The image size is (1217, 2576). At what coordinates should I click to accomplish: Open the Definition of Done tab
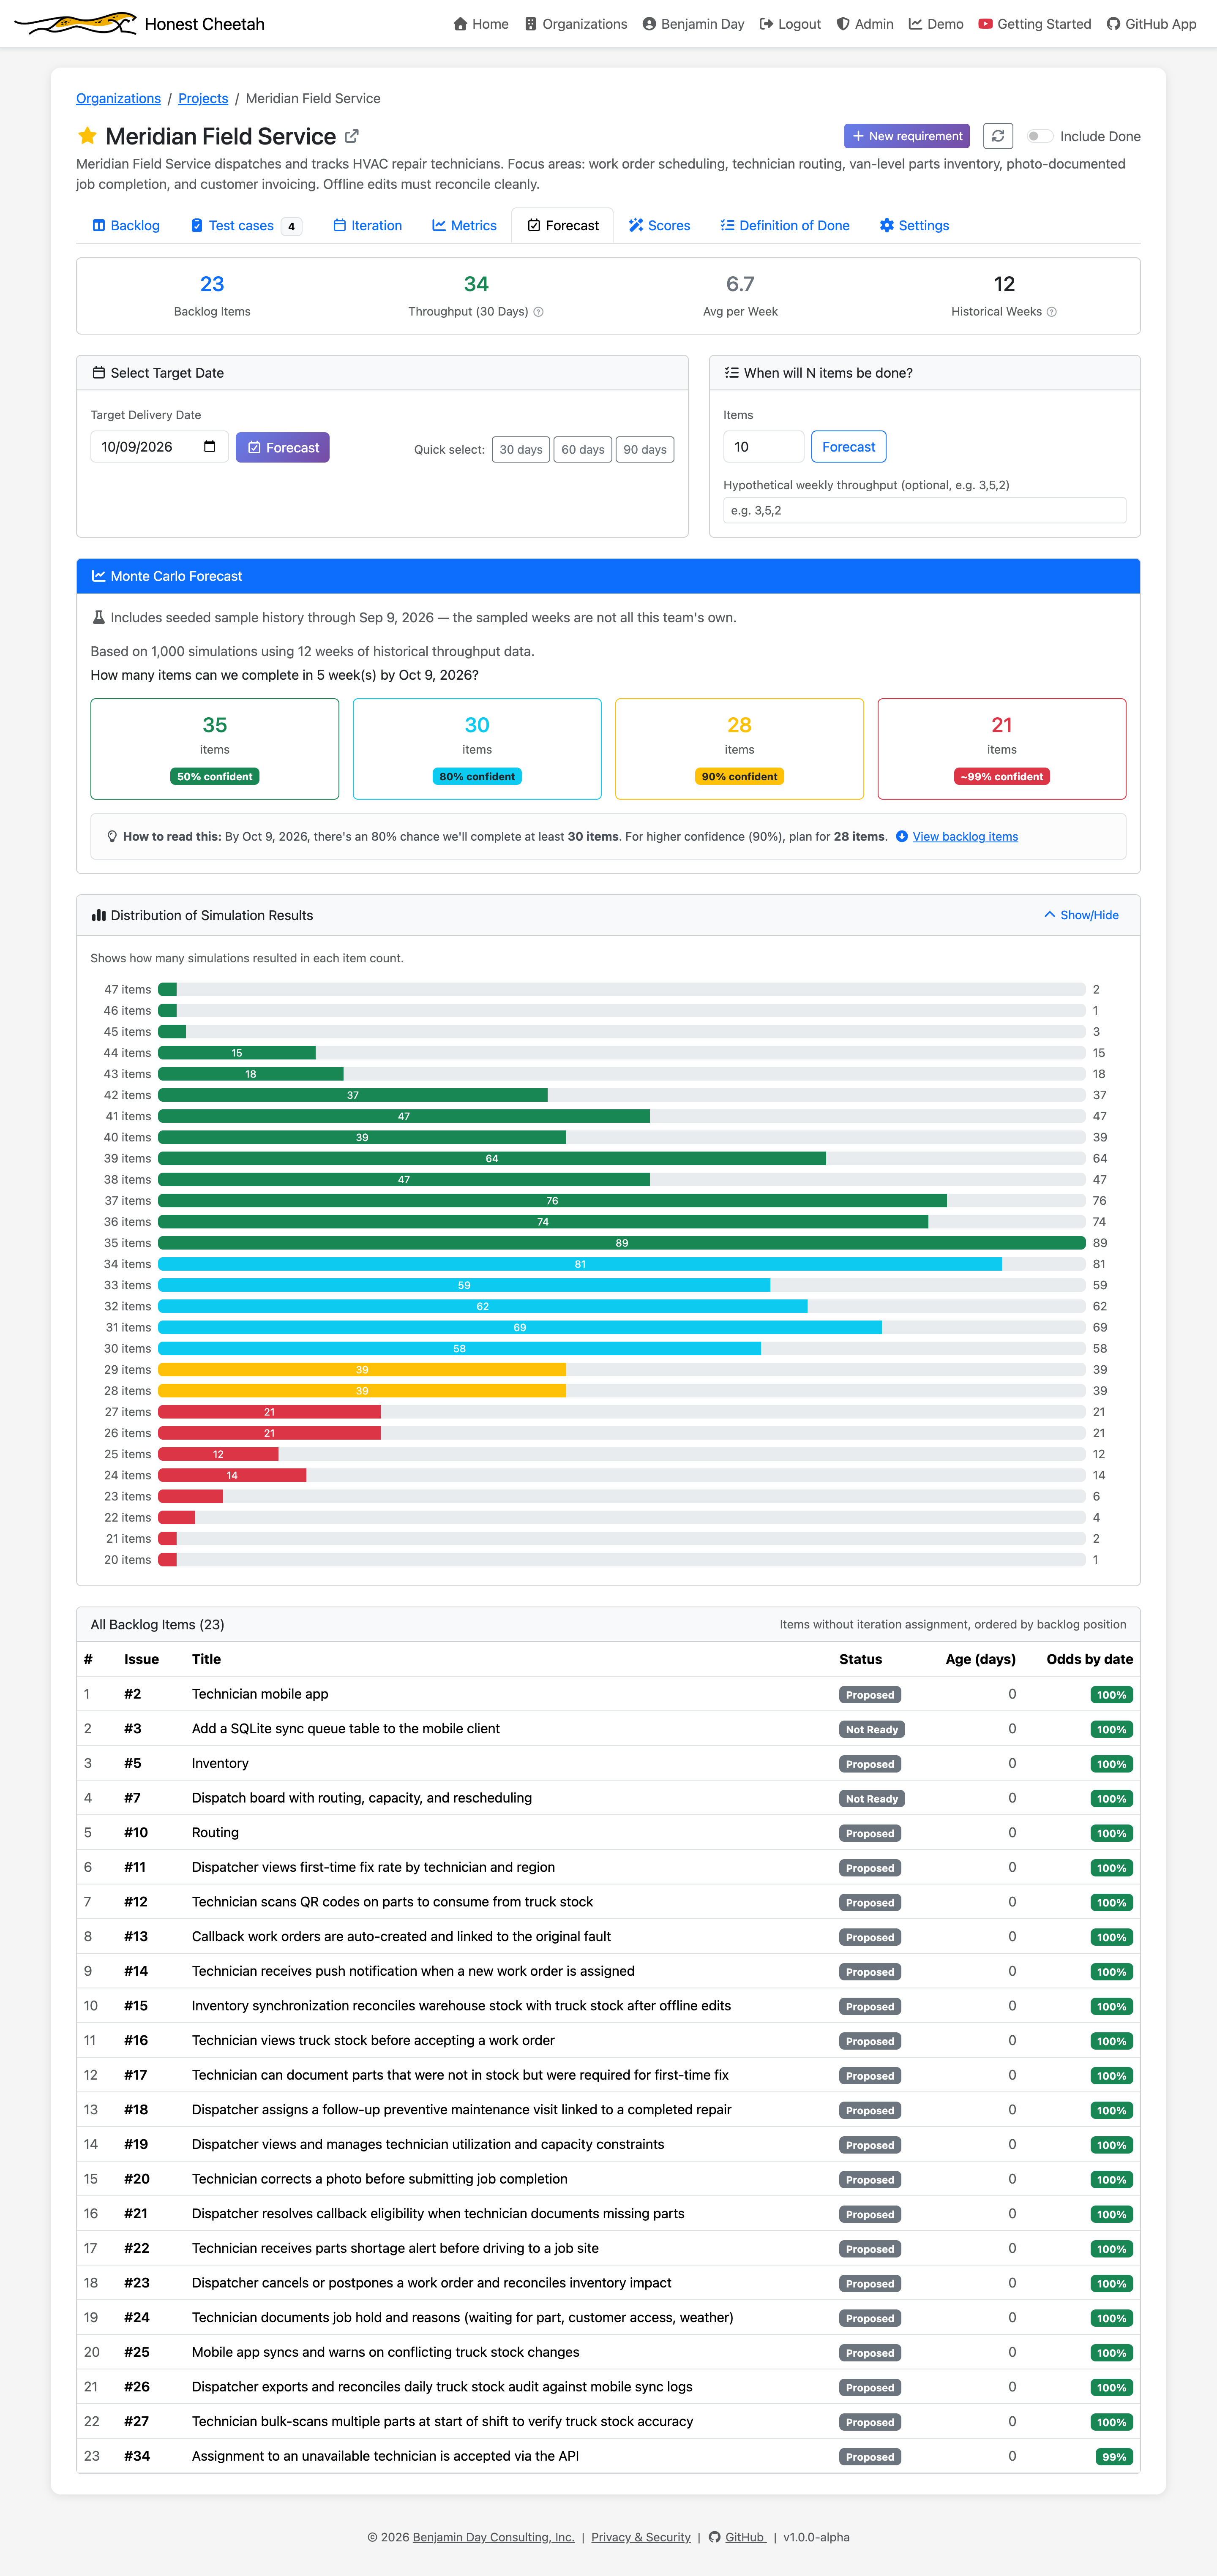point(785,226)
